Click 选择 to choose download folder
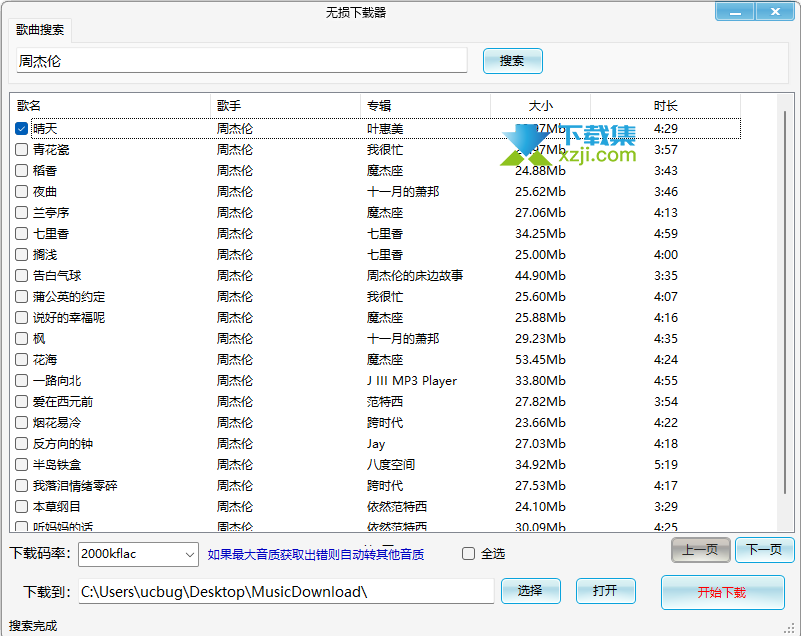 pyautogui.click(x=530, y=591)
